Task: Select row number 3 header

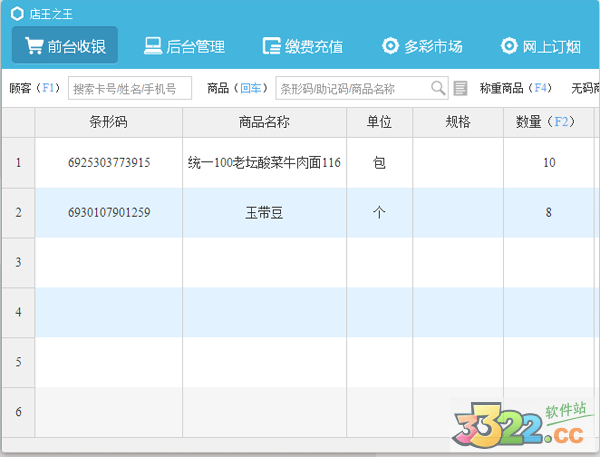Action: pyautogui.click(x=18, y=262)
